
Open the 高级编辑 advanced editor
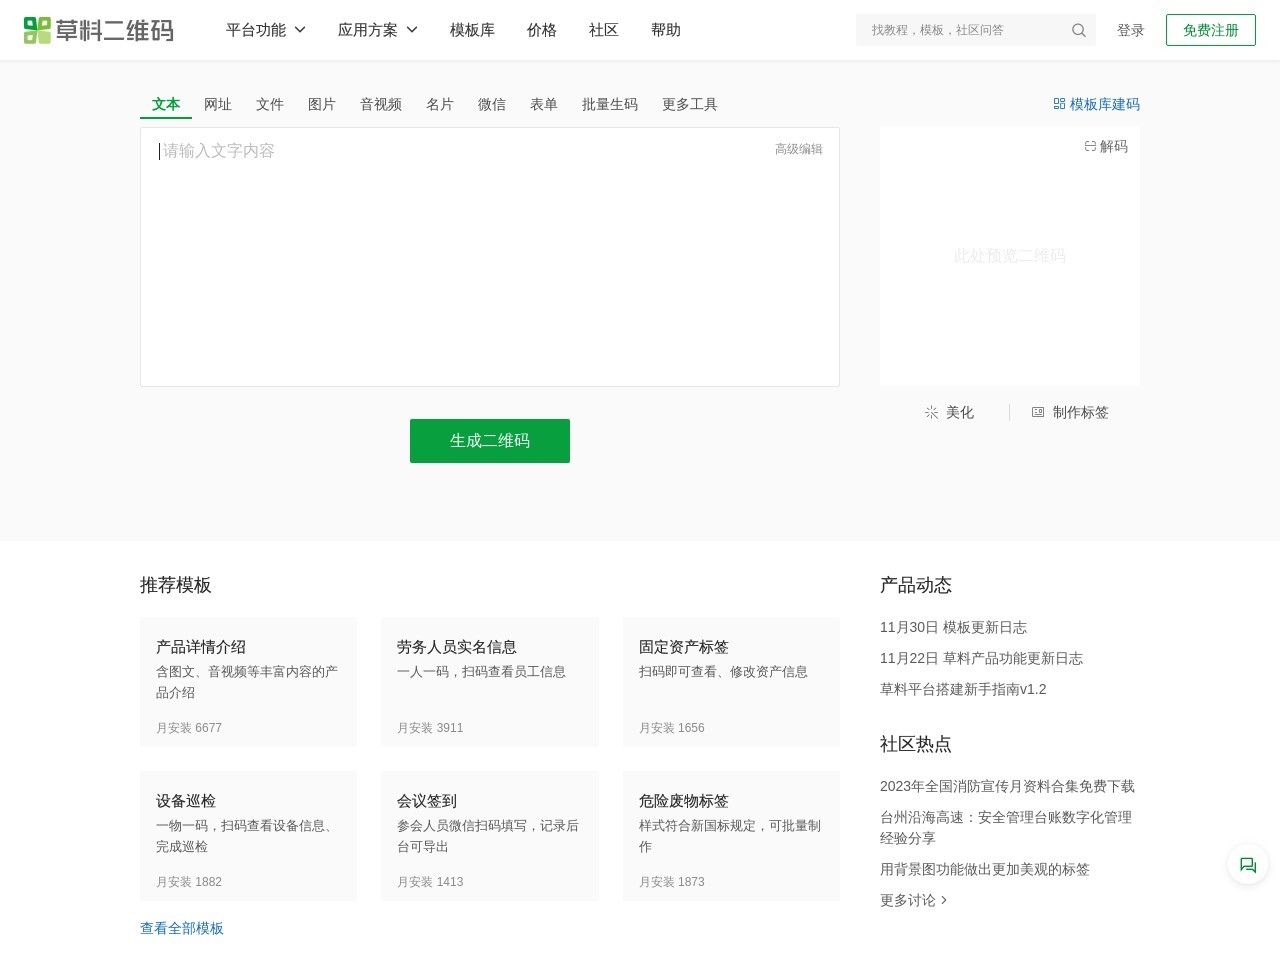[798, 148]
